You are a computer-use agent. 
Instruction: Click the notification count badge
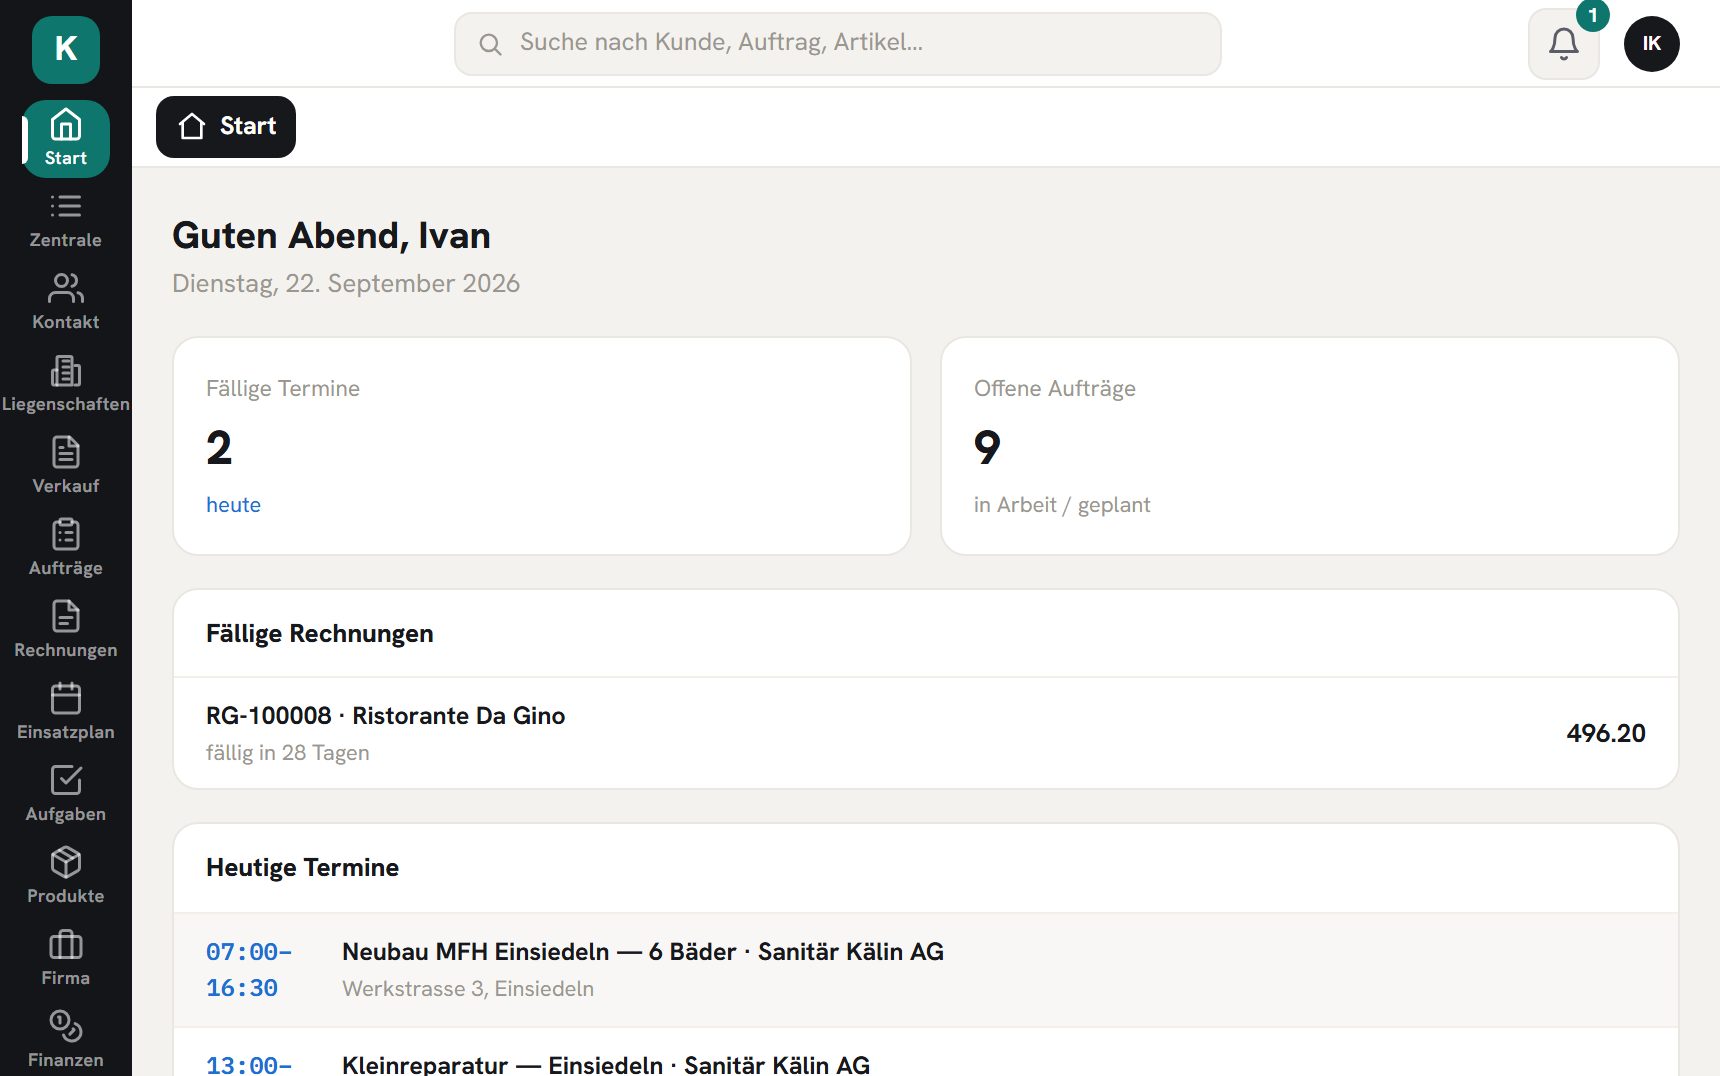1593,15
